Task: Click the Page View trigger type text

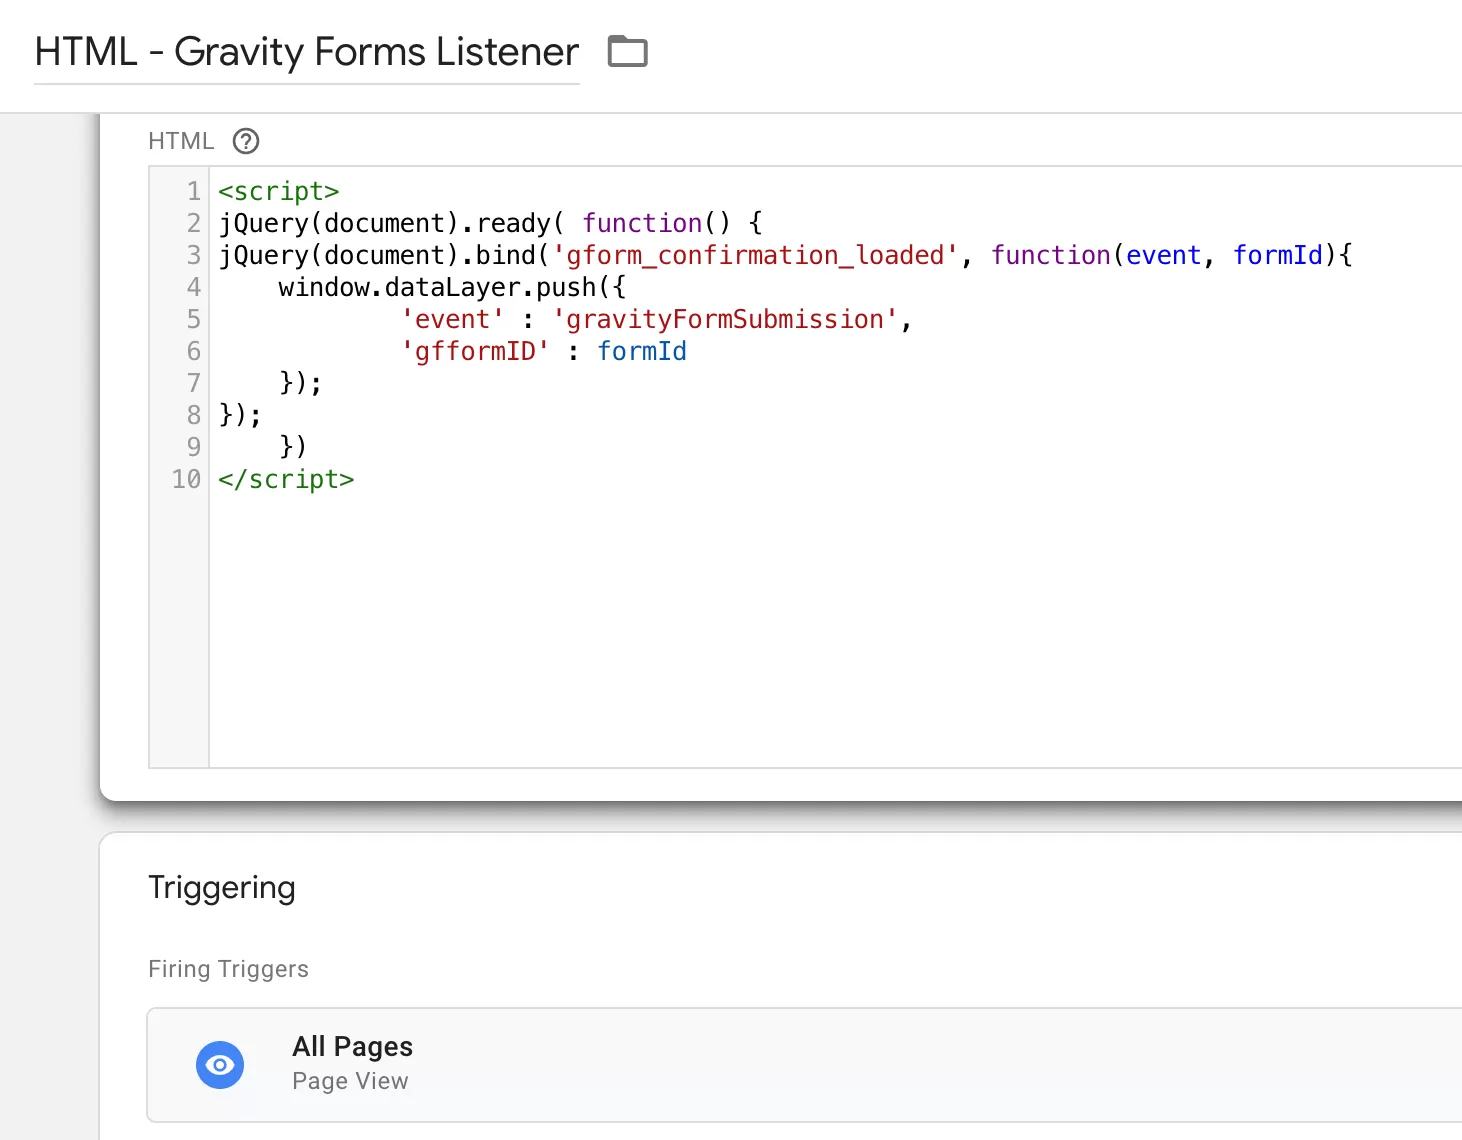Action: 350,1081
